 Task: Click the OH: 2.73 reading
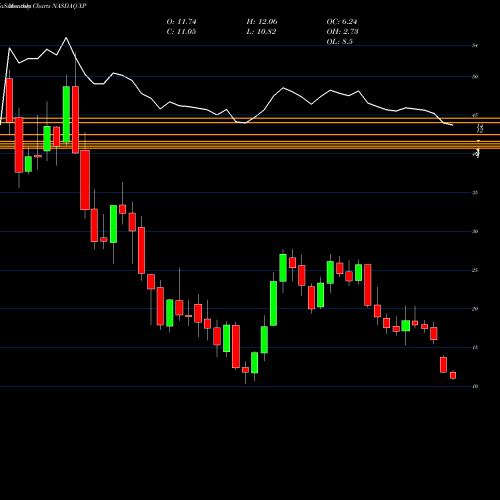342,32
